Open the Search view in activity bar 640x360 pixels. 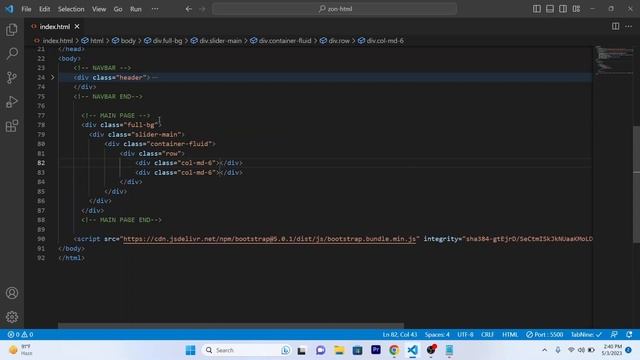point(12,53)
